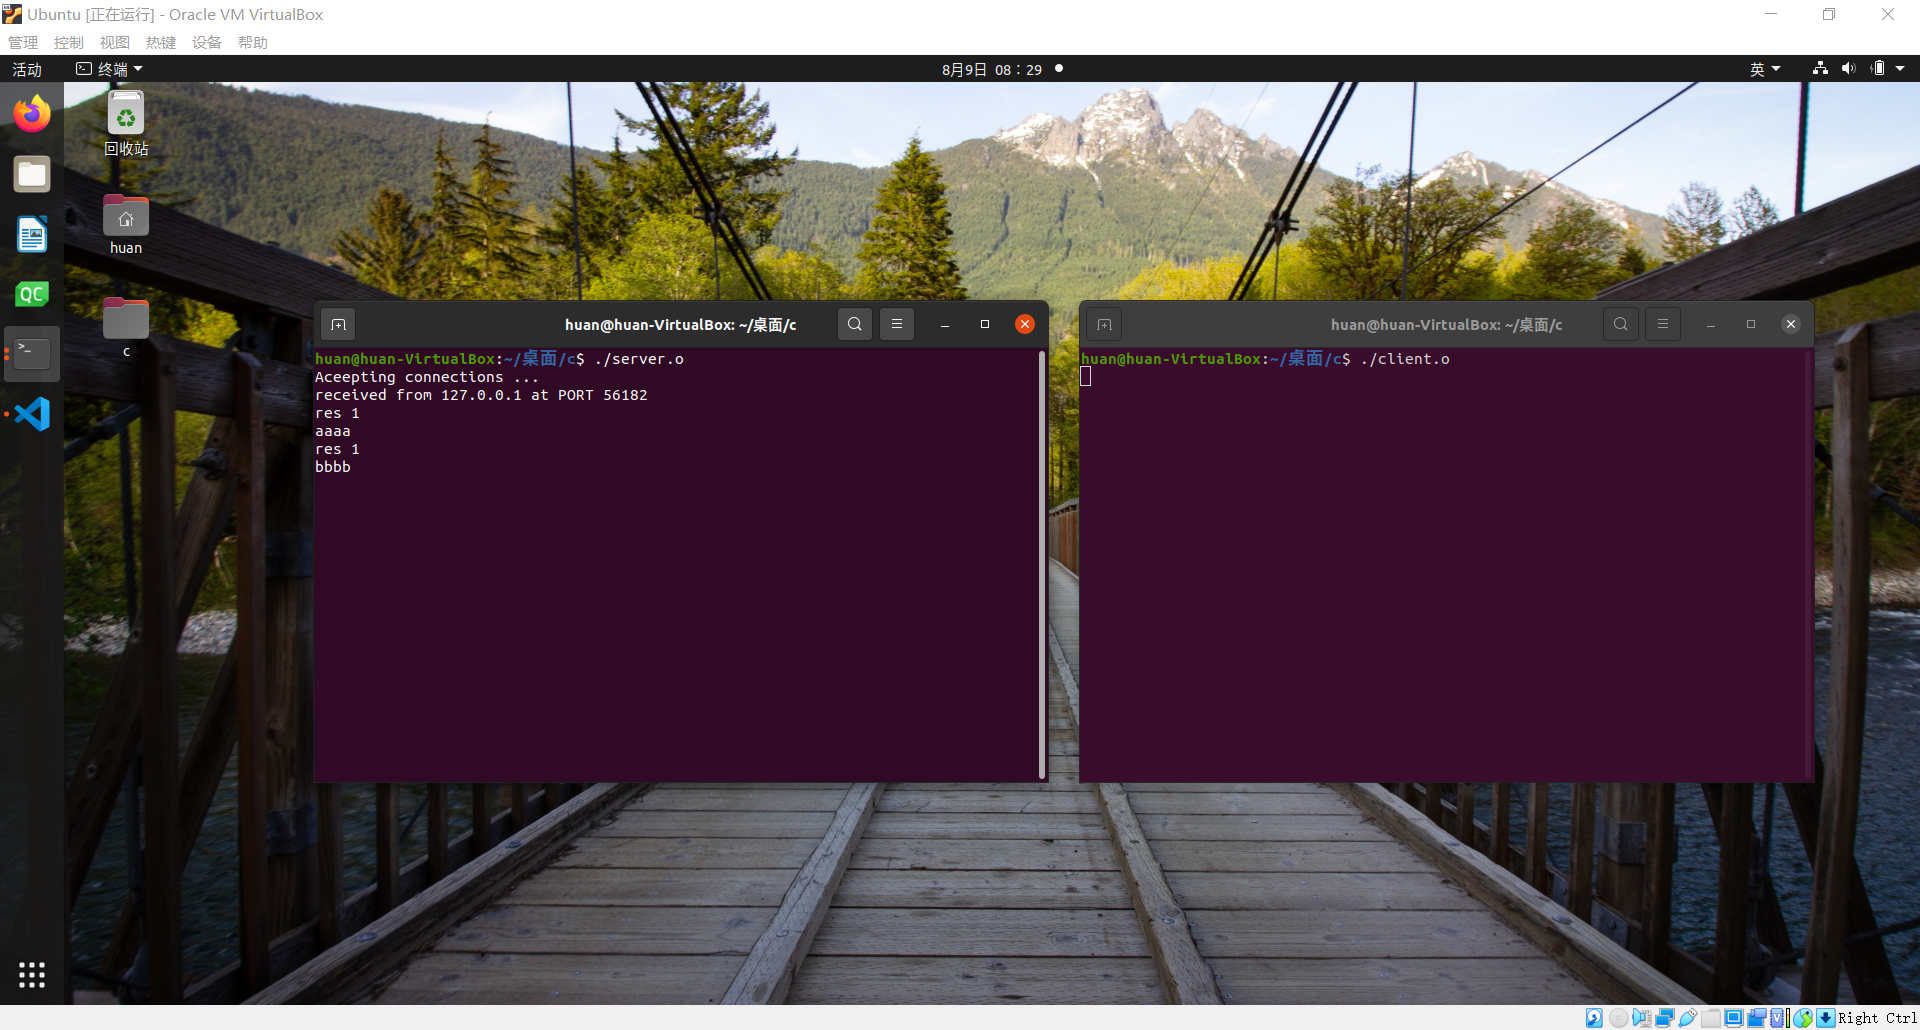Open a new terminal tab in the server window

tap(338, 323)
